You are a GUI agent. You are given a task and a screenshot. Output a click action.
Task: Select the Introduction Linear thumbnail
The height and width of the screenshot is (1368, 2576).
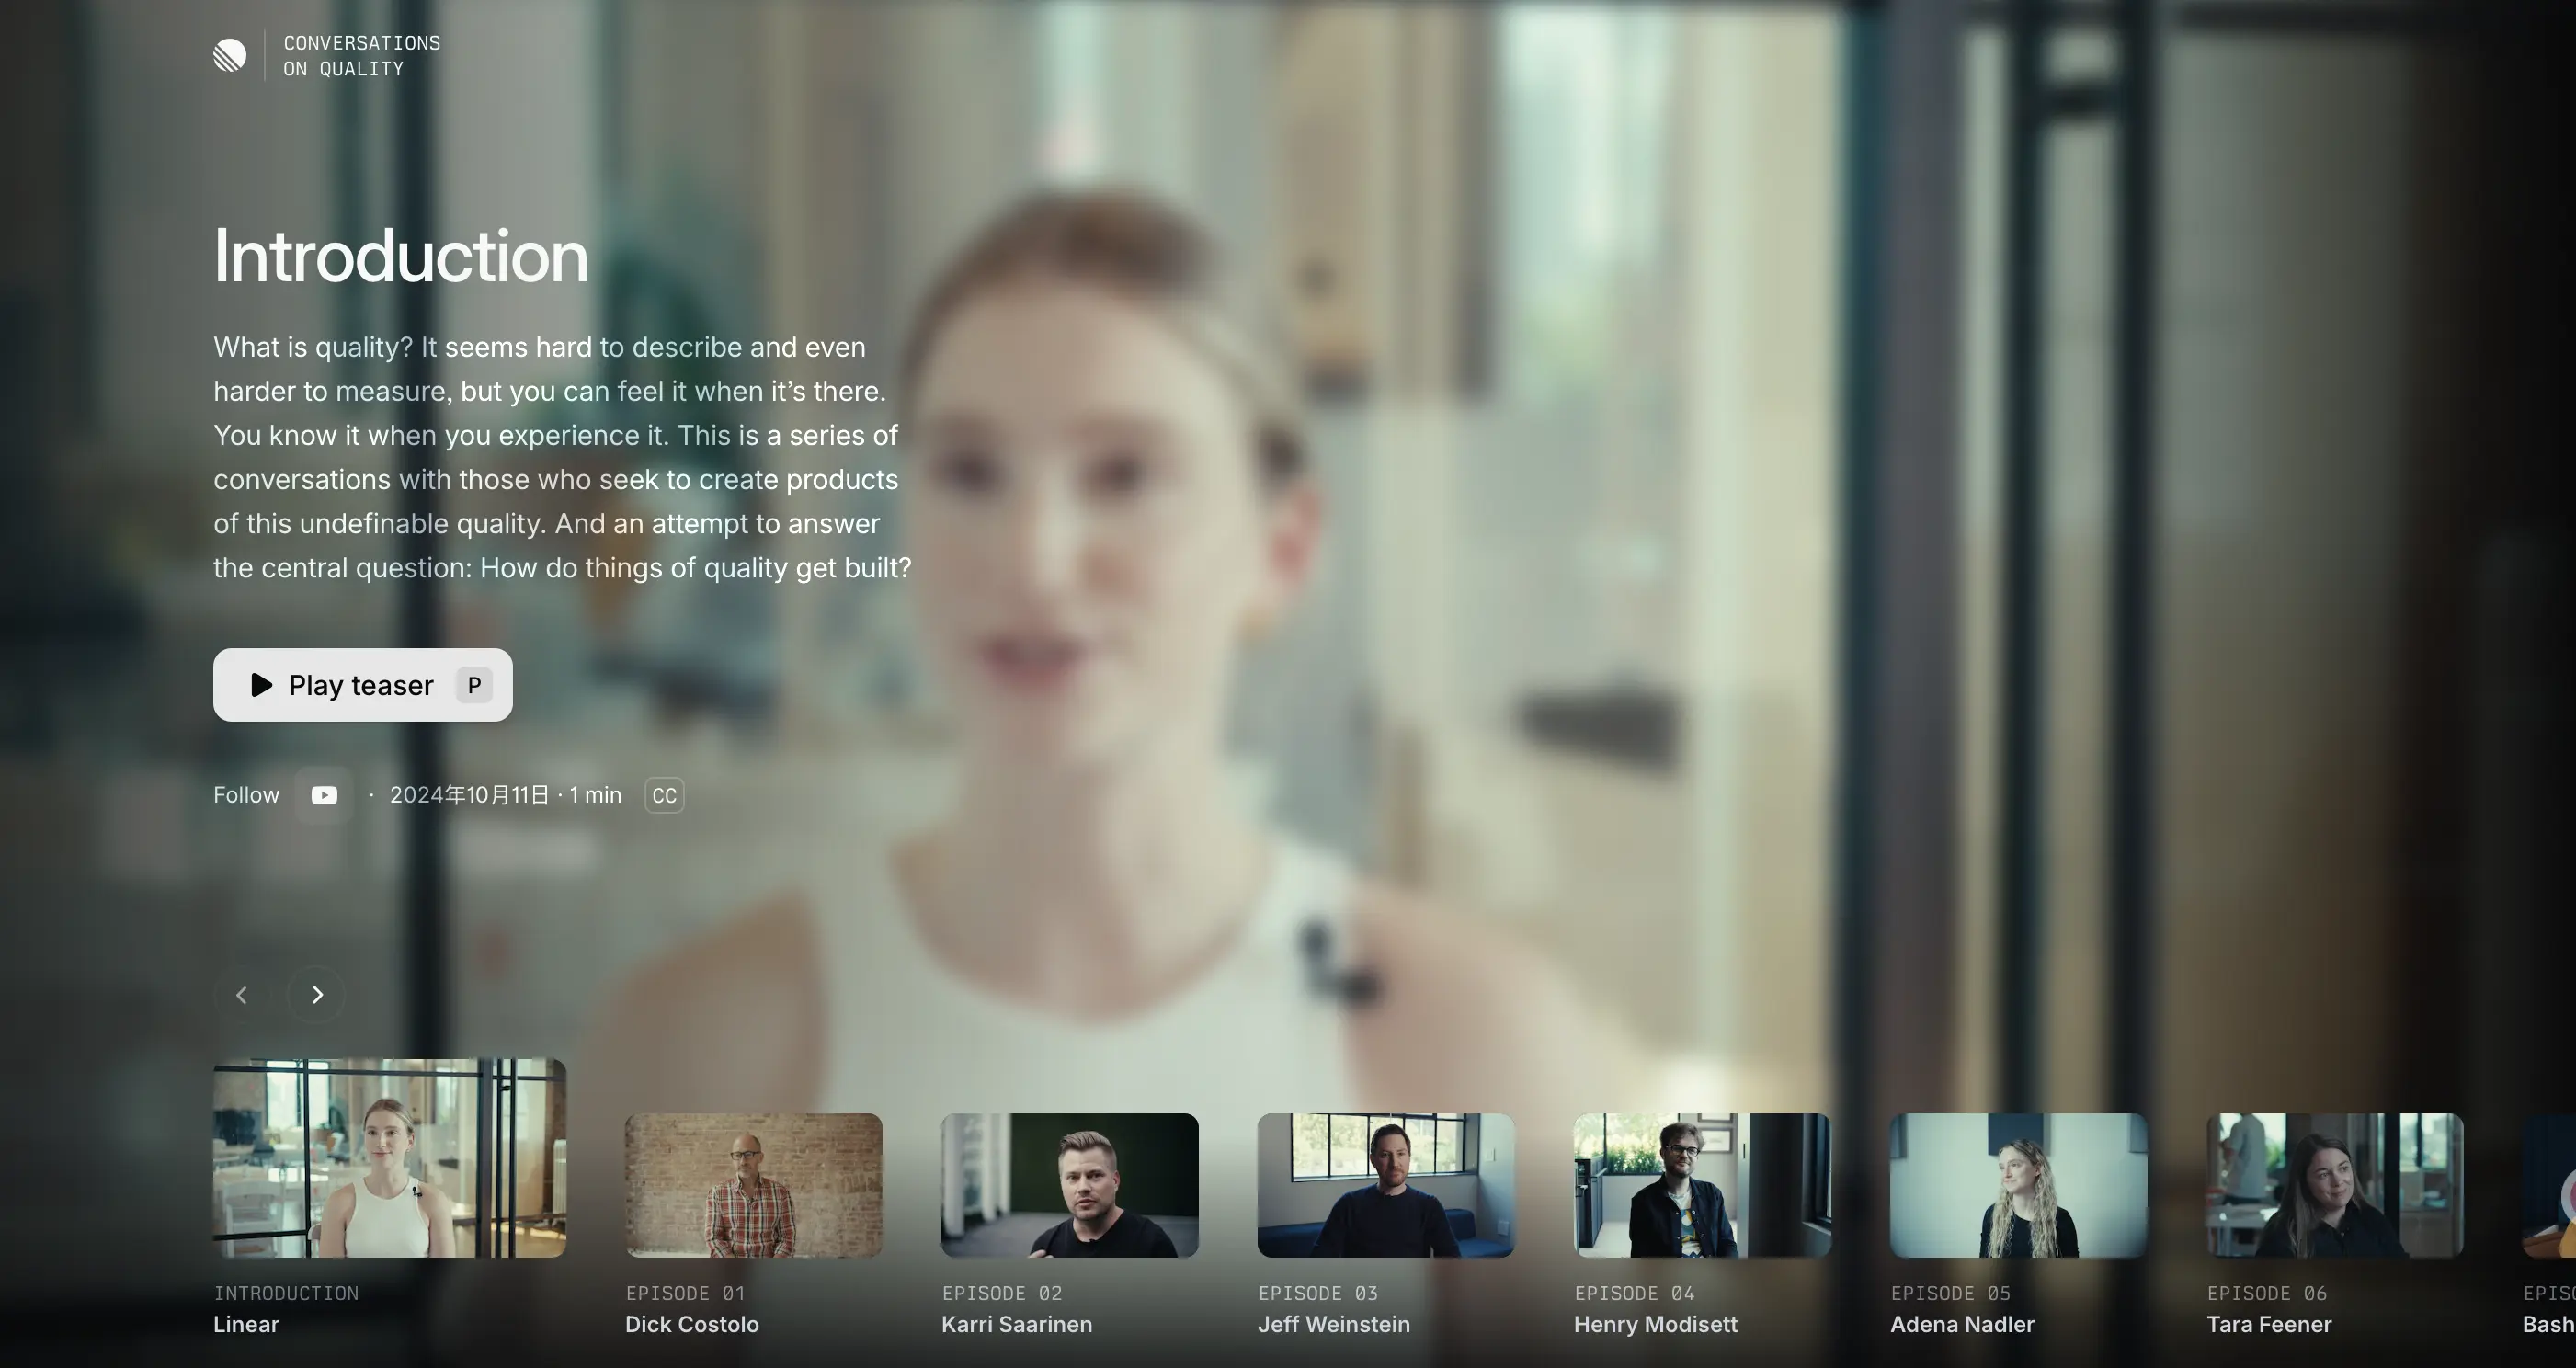pyautogui.click(x=389, y=1157)
